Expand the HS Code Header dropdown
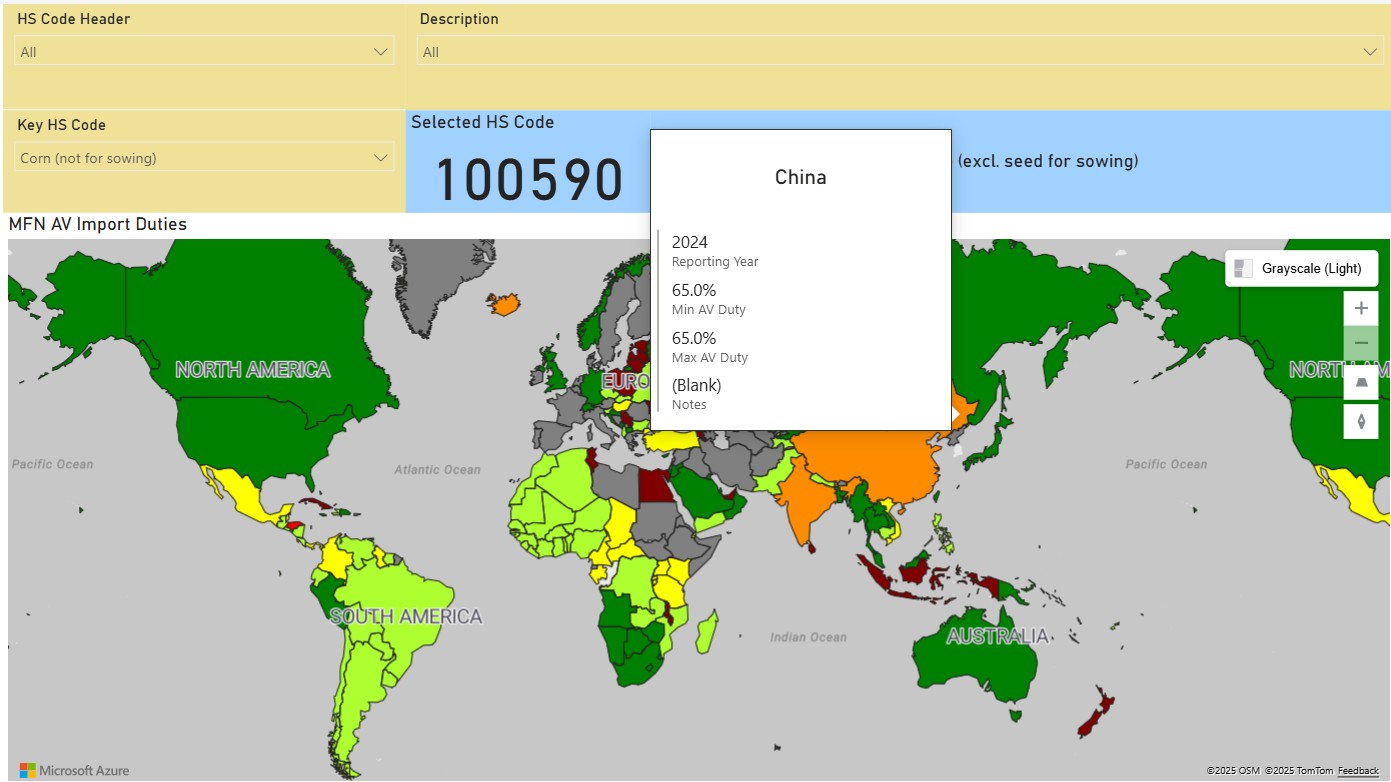The width and height of the screenshot is (1391, 782). (x=380, y=52)
